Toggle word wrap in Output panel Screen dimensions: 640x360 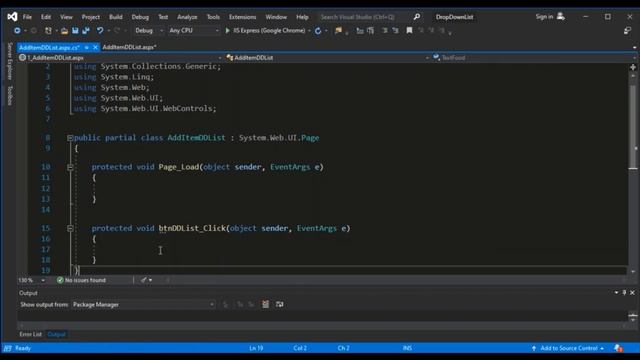point(280,304)
